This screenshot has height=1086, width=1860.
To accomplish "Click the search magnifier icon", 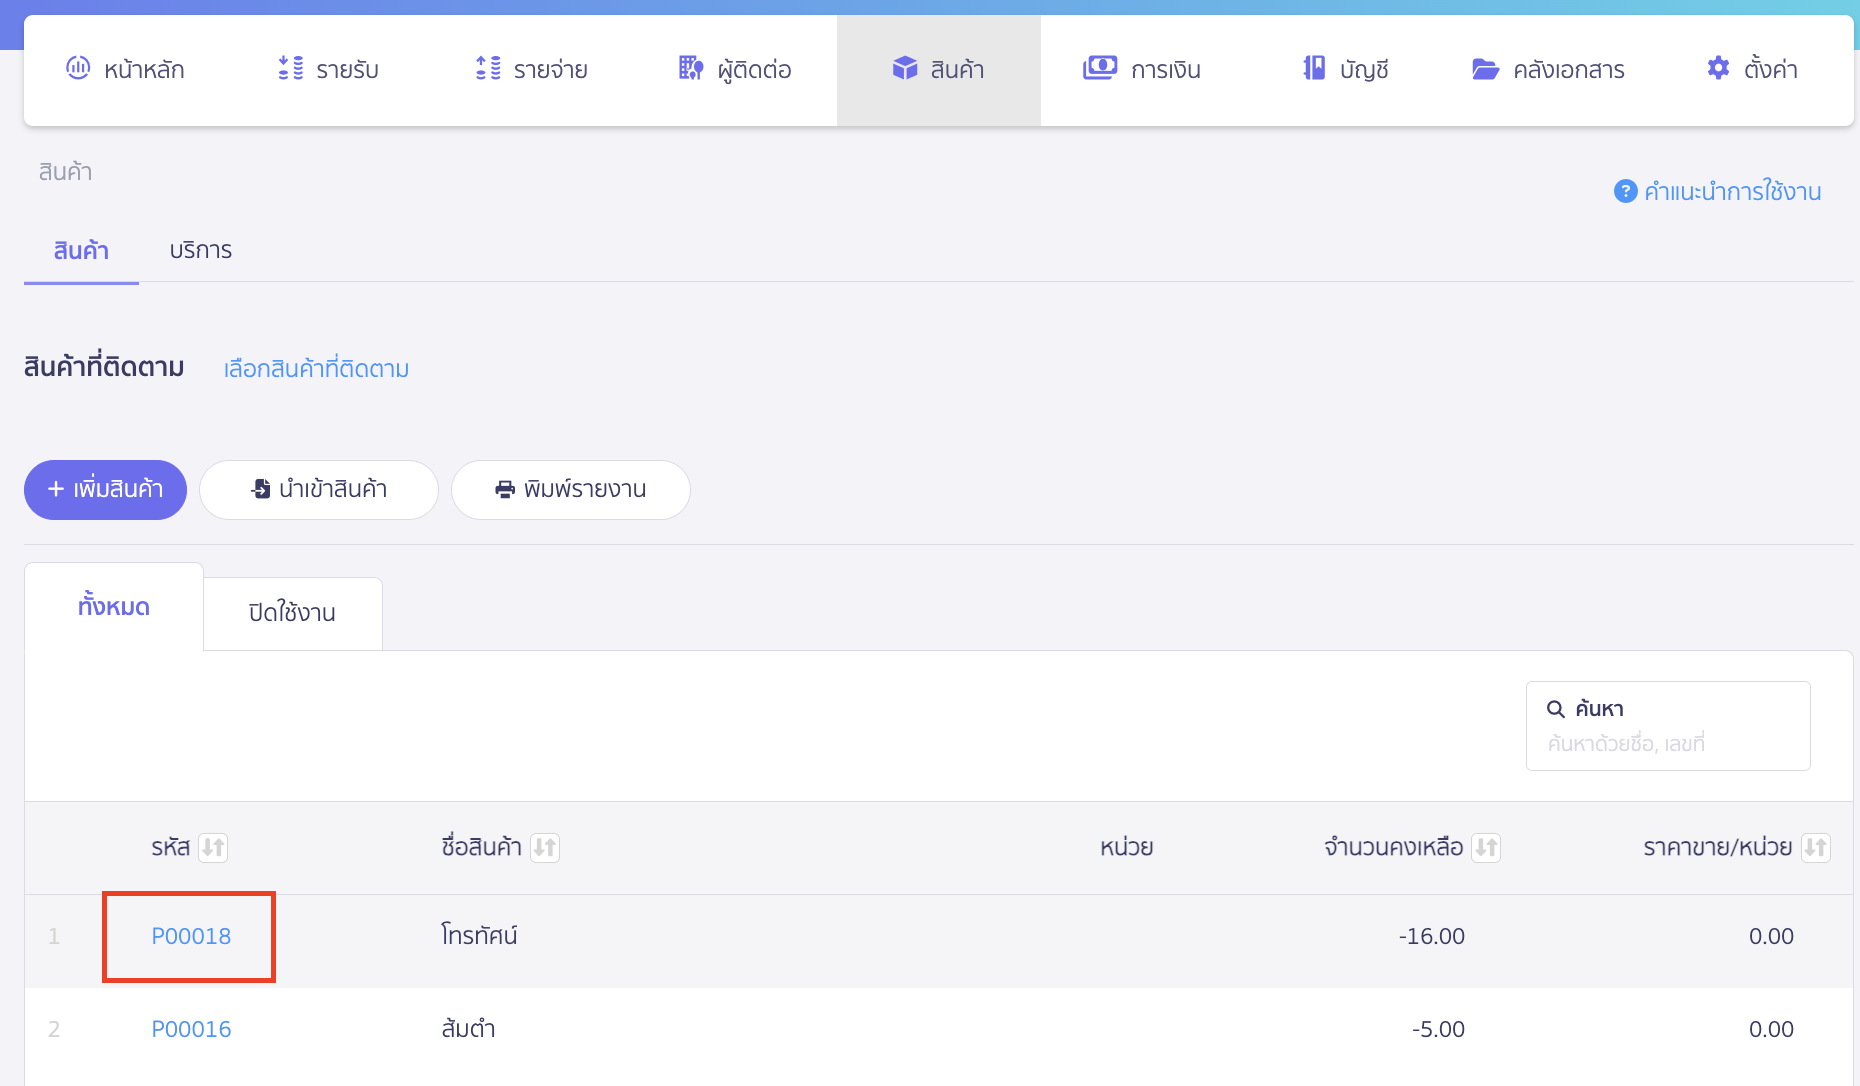I will [1556, 708].
